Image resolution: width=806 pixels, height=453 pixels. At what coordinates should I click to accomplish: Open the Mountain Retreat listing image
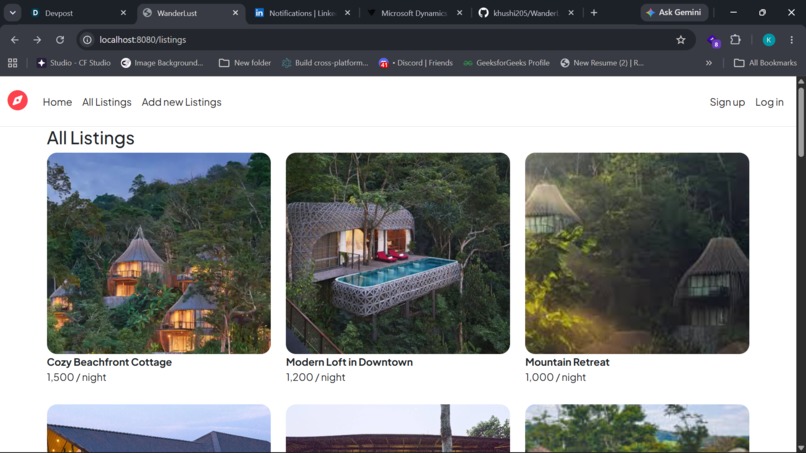tap(637, 253)
